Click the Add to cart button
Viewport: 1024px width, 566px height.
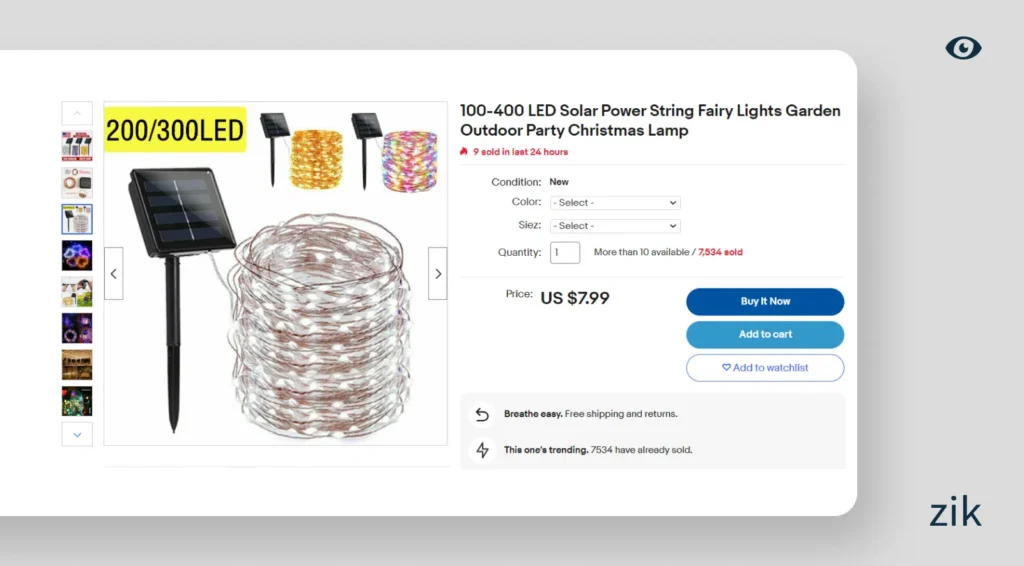coord(765,334)
